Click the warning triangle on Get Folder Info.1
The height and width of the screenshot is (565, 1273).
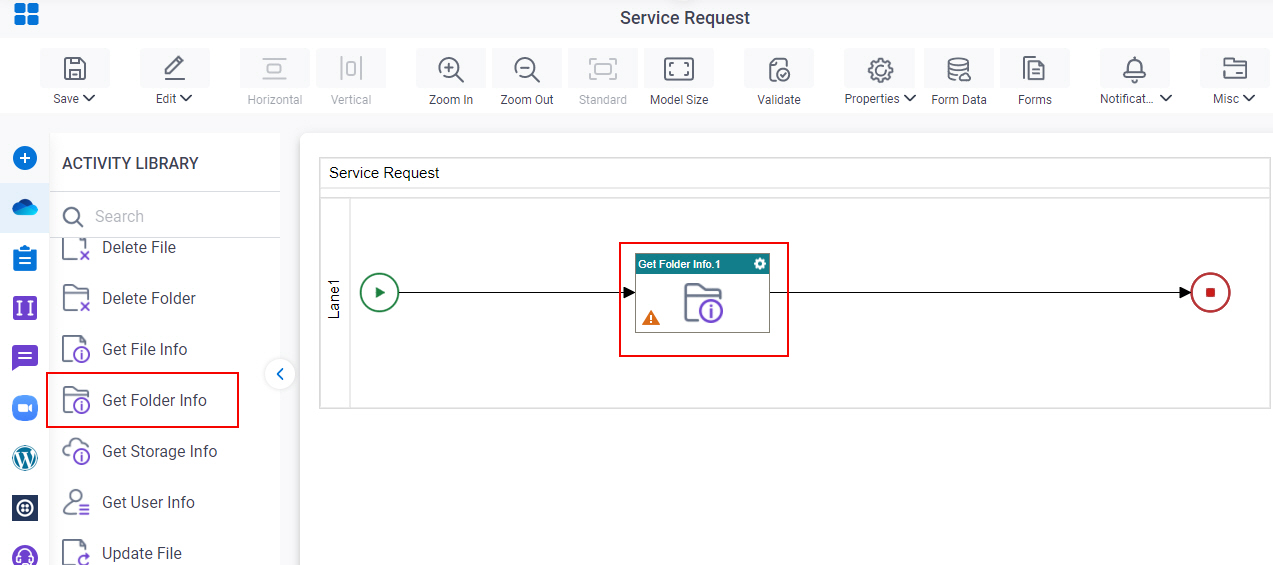[651, 318]
